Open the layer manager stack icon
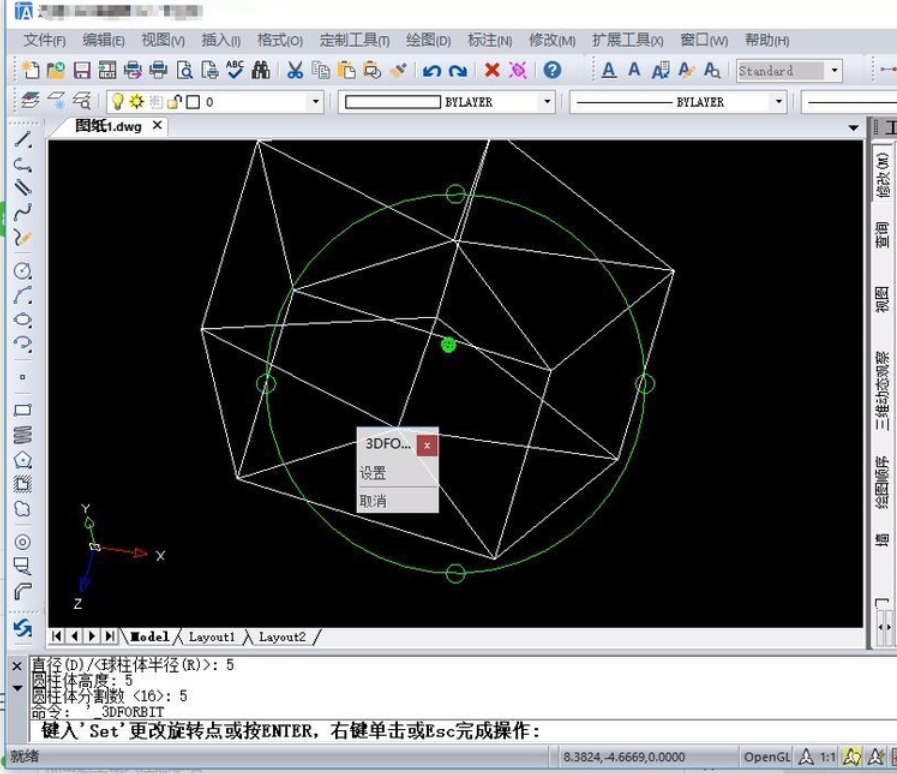Viewport: 897px width, 774px height. (30, 101)
